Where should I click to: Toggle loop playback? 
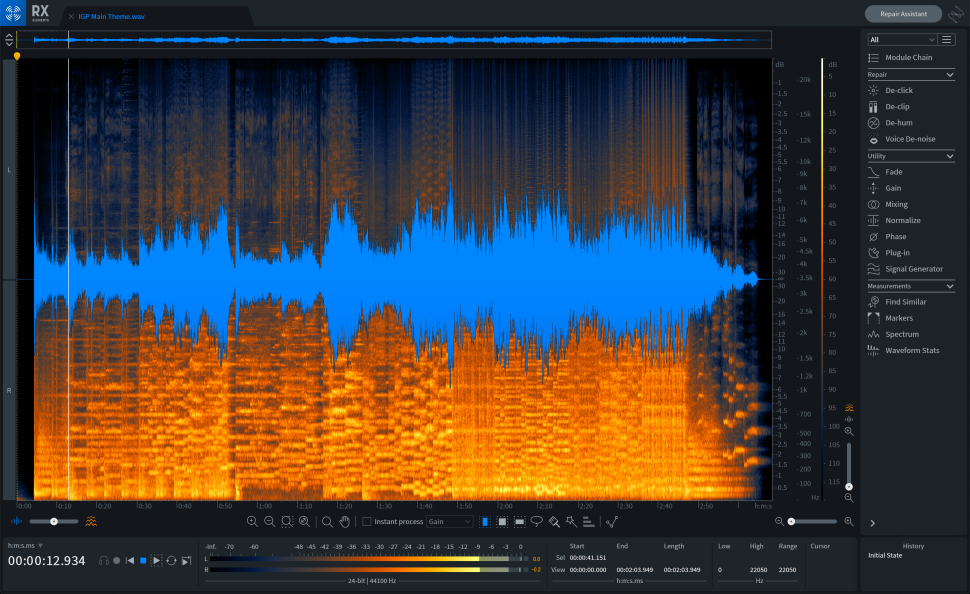(171, 561)
